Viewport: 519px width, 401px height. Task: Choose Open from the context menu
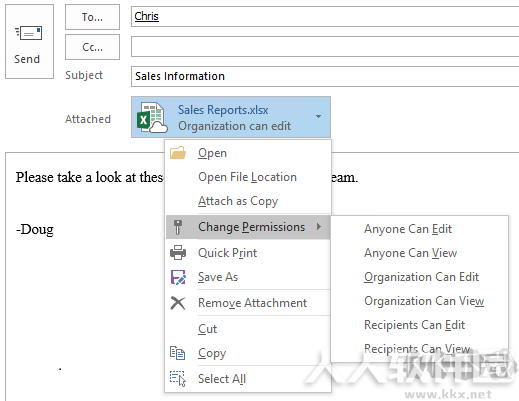click(248, 153)
